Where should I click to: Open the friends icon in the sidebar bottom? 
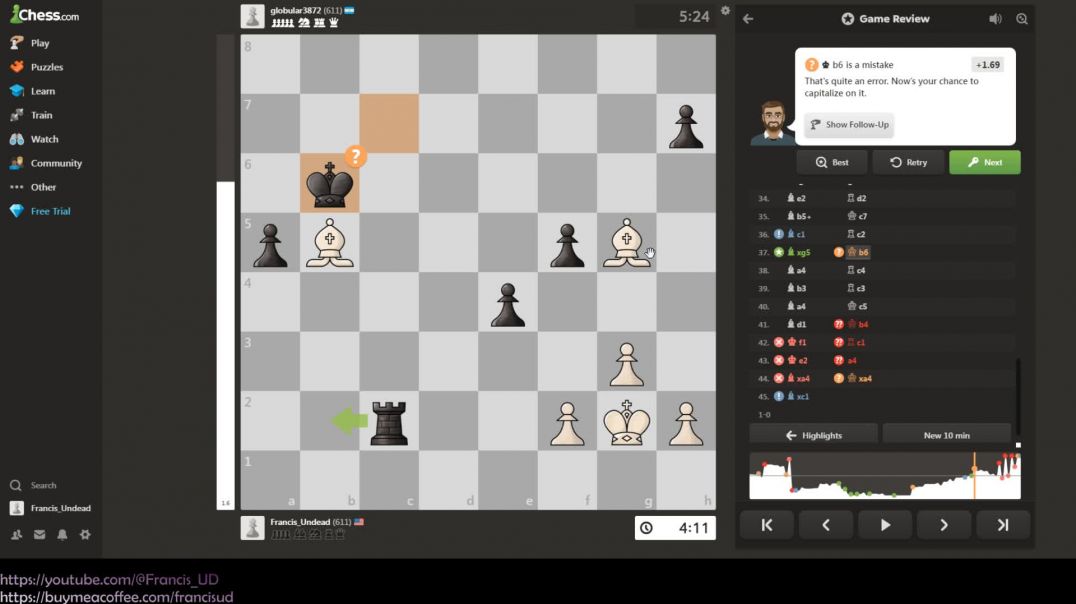coord(16,535)
